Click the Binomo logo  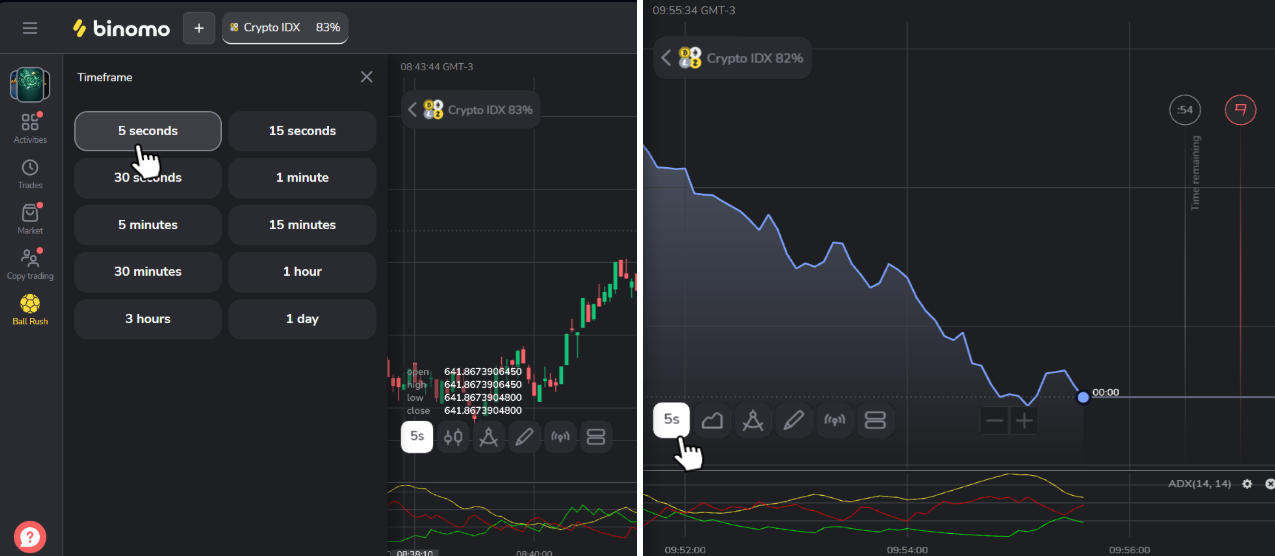click(x=121, y=28)
